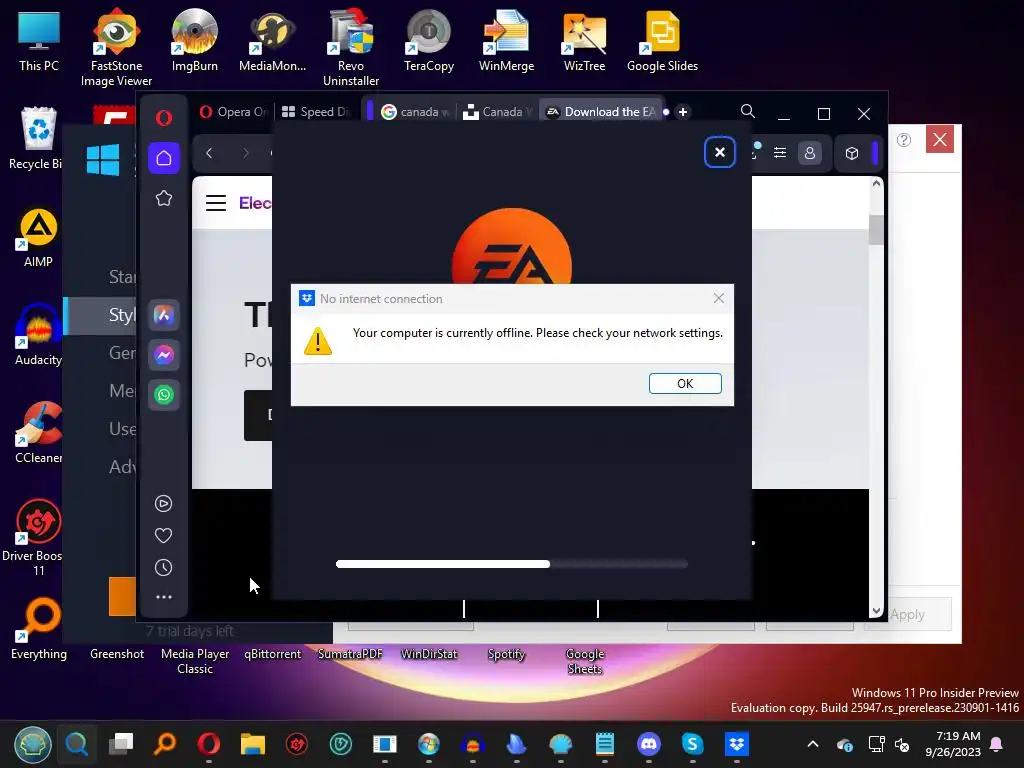The height and width of the screenshot is (768, 1024).
Task: Open Task View on the taskbar
Action: point(121,744)
